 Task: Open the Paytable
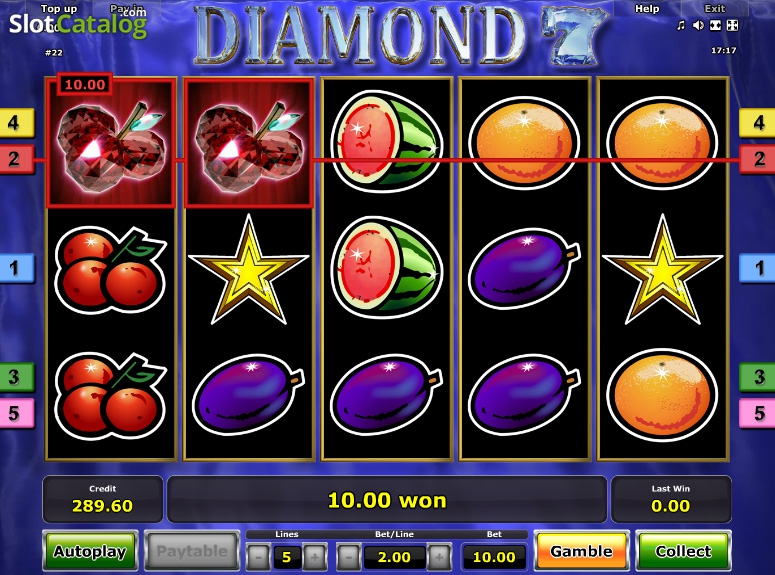[192, 551]
